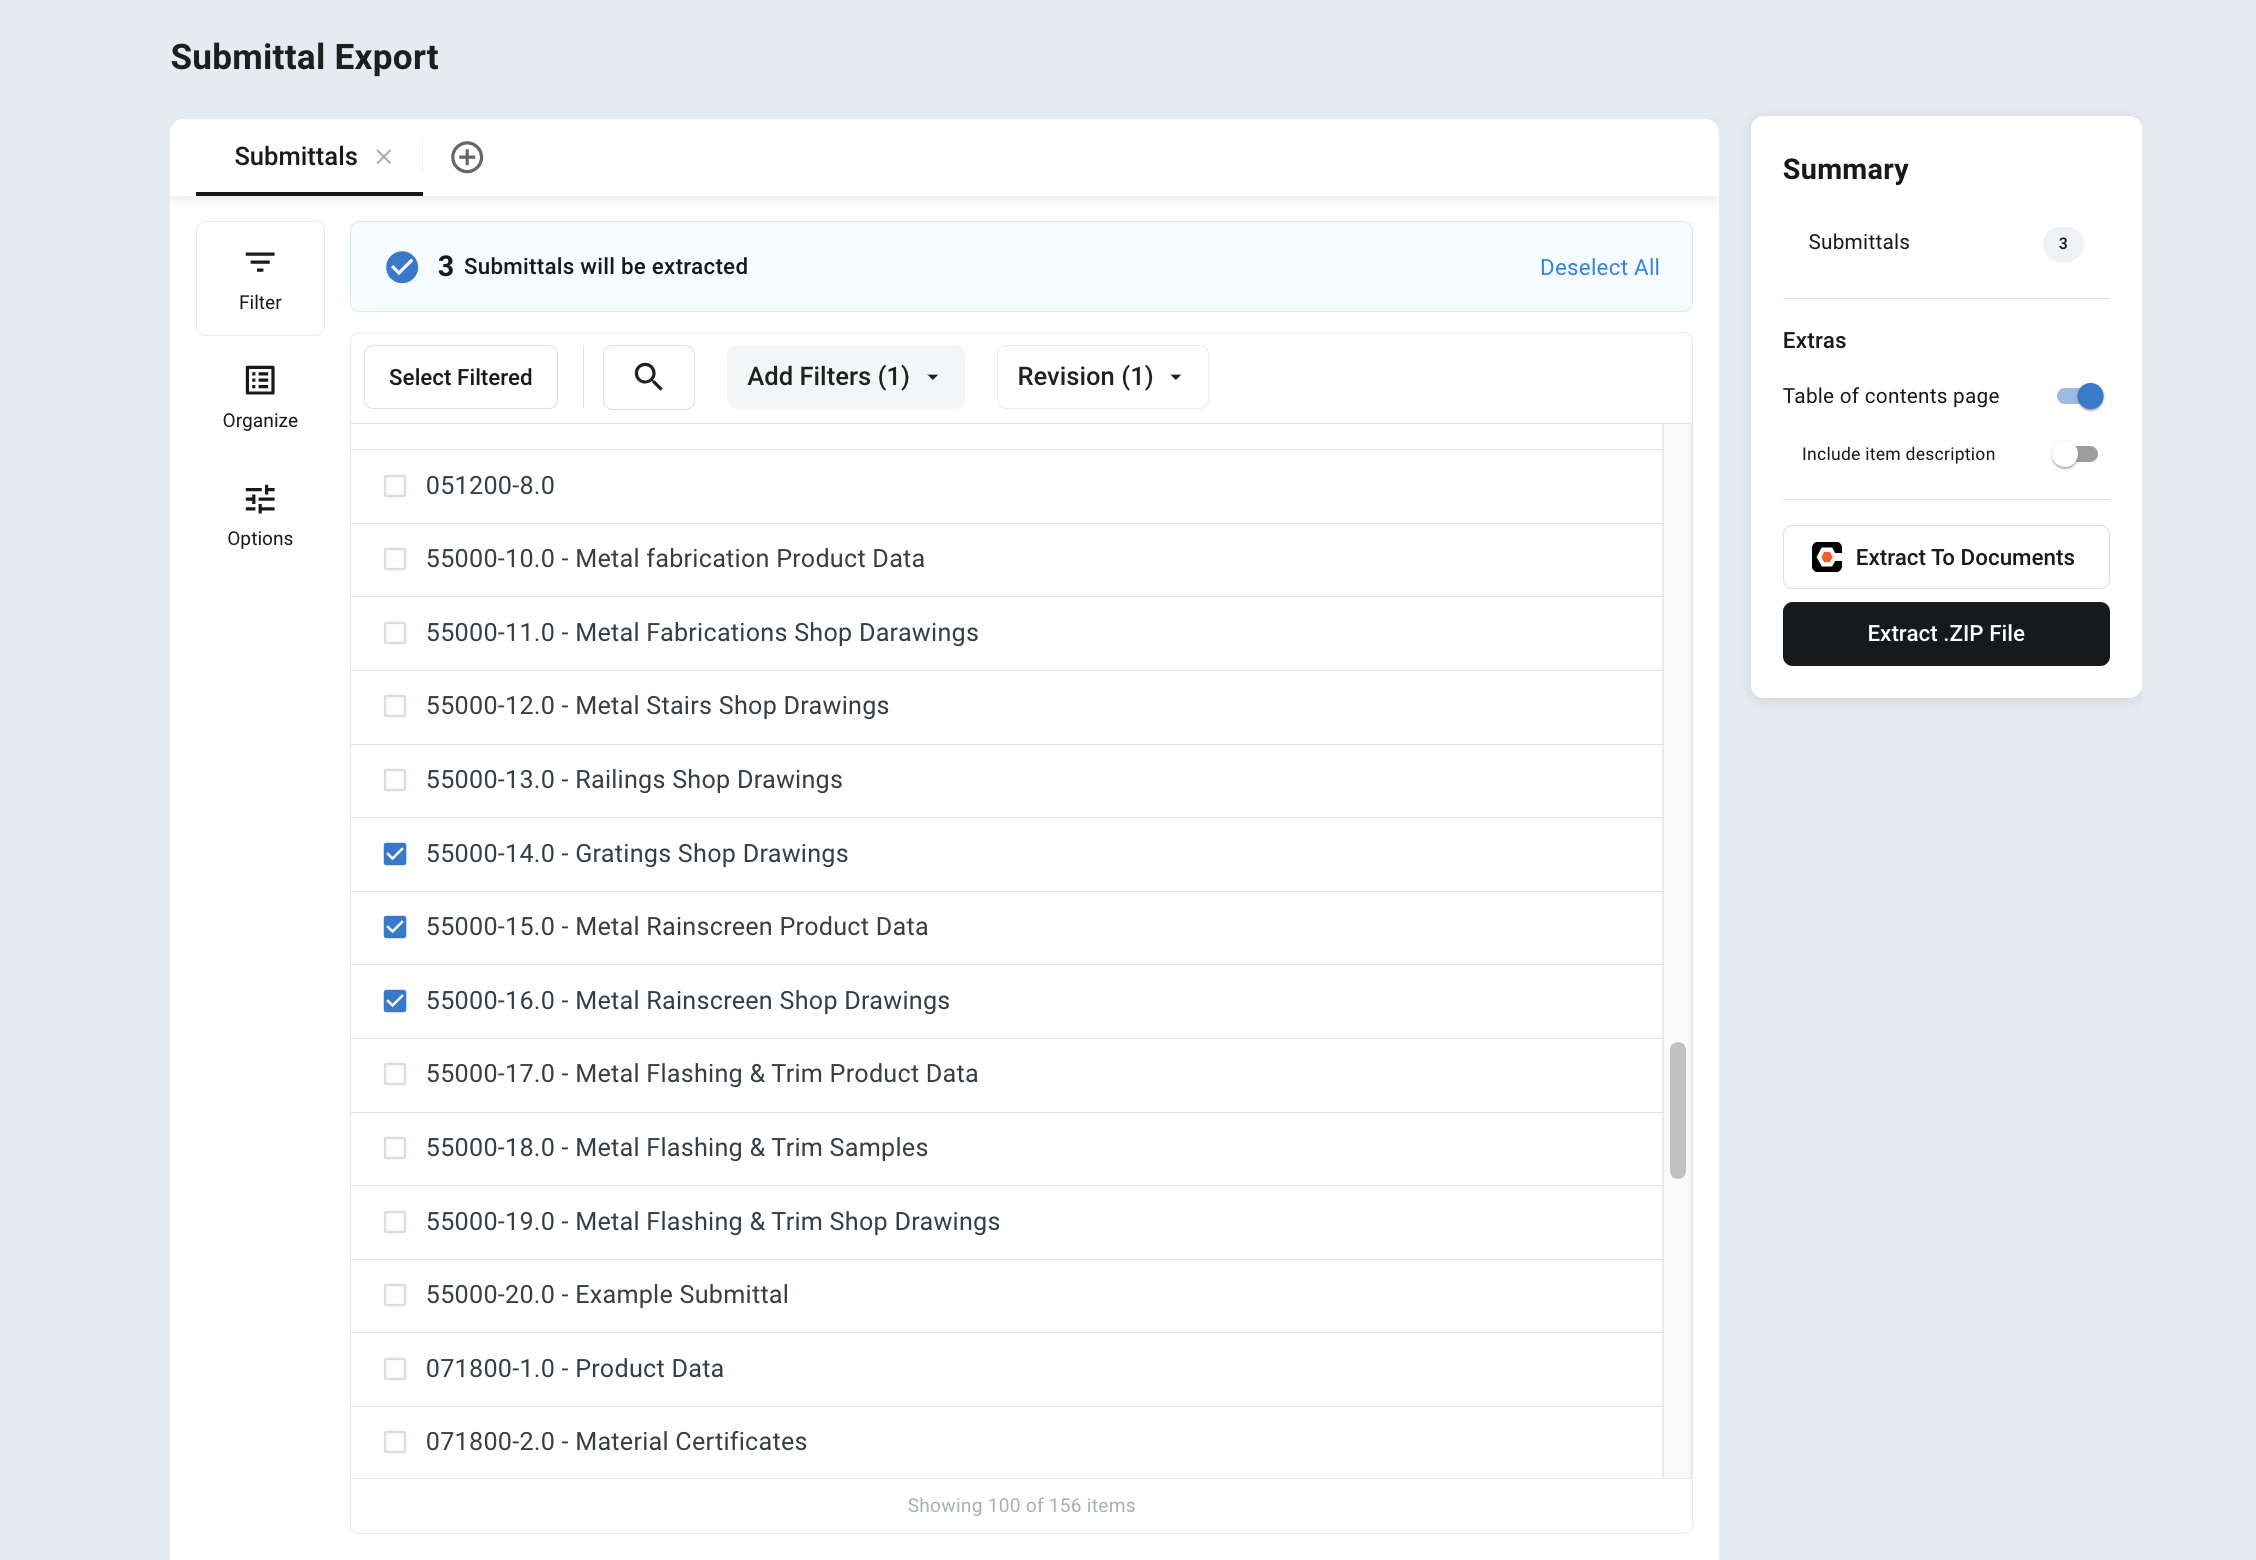Check 55000-20.0 Example Submittal box
The image size is (2256, 1560).
coord(395,1295)
